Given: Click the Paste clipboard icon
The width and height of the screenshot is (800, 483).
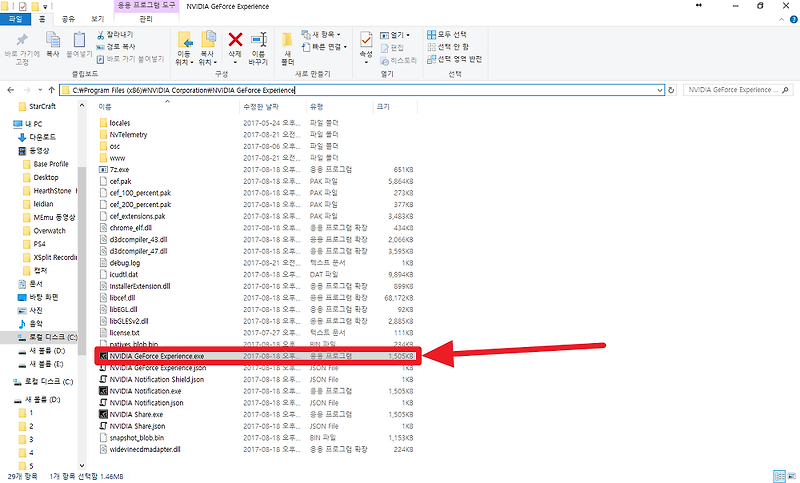Looking at the screenshot, I should [79, 40].
